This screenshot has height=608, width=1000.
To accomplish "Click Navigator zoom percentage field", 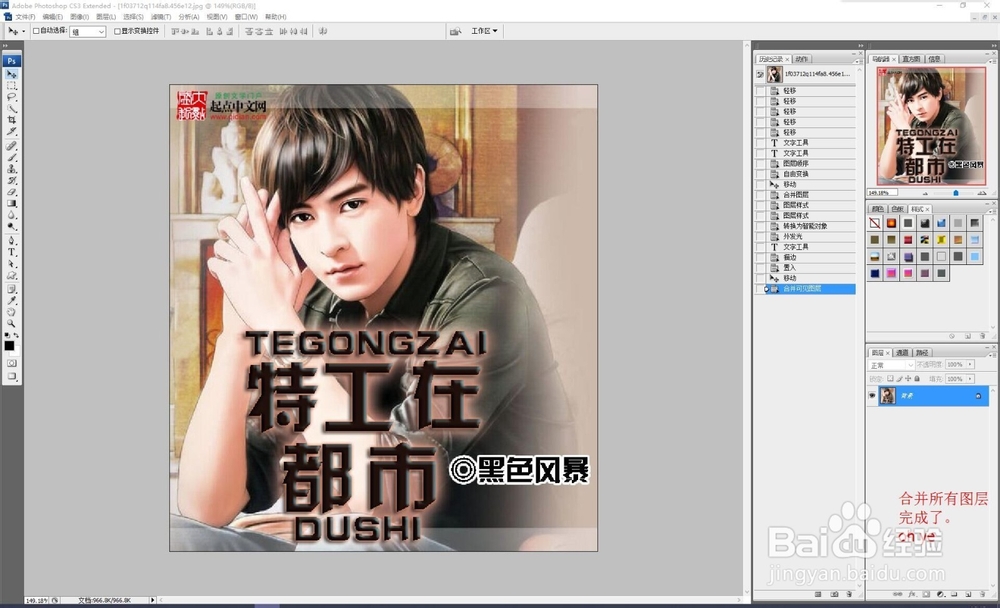I will click(x=882, y=193).
